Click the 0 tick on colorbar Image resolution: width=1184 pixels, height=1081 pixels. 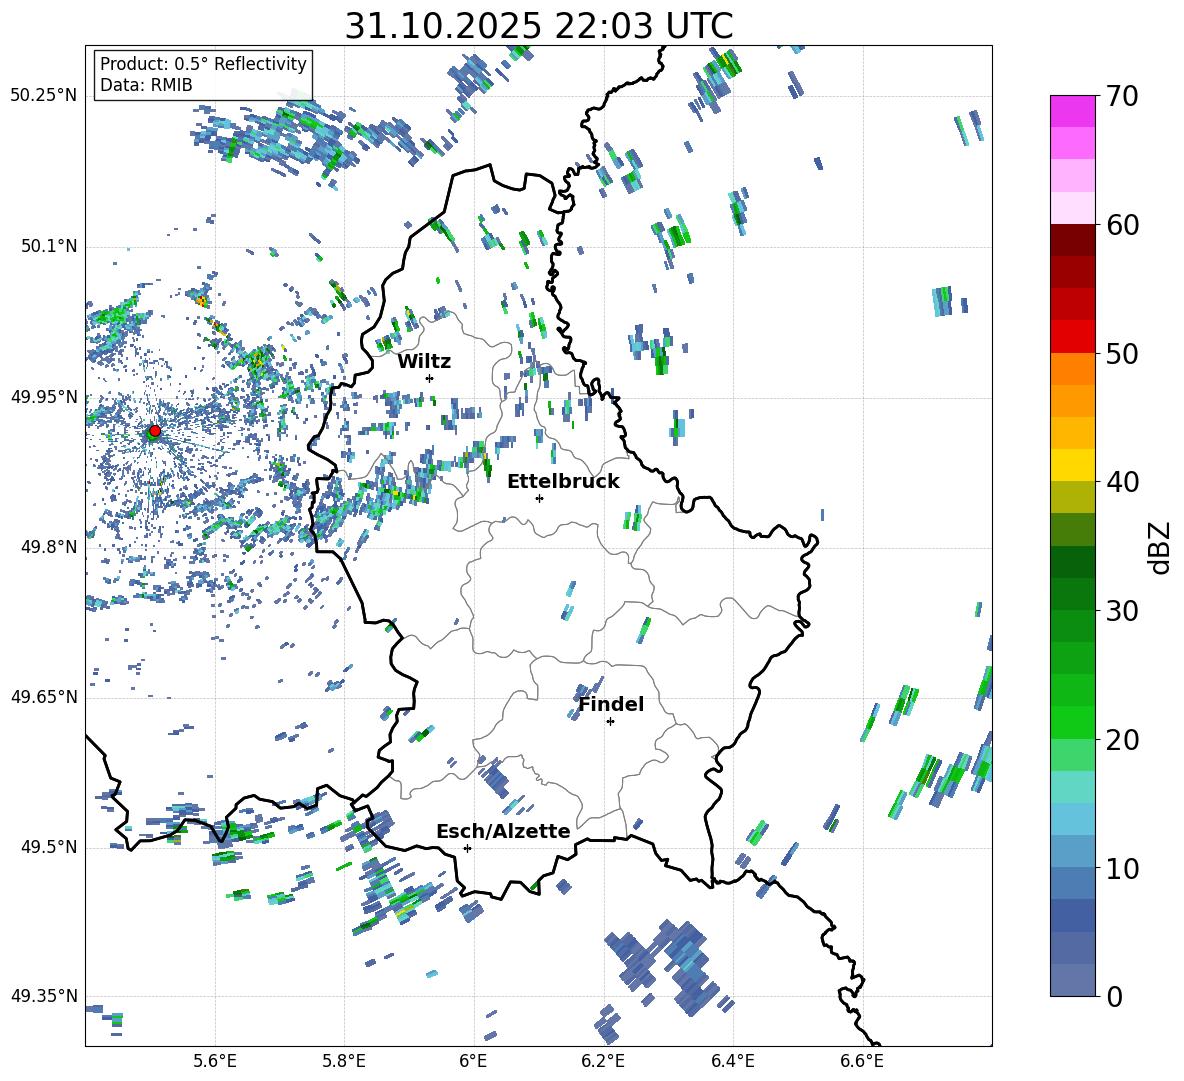[1114, 996]
